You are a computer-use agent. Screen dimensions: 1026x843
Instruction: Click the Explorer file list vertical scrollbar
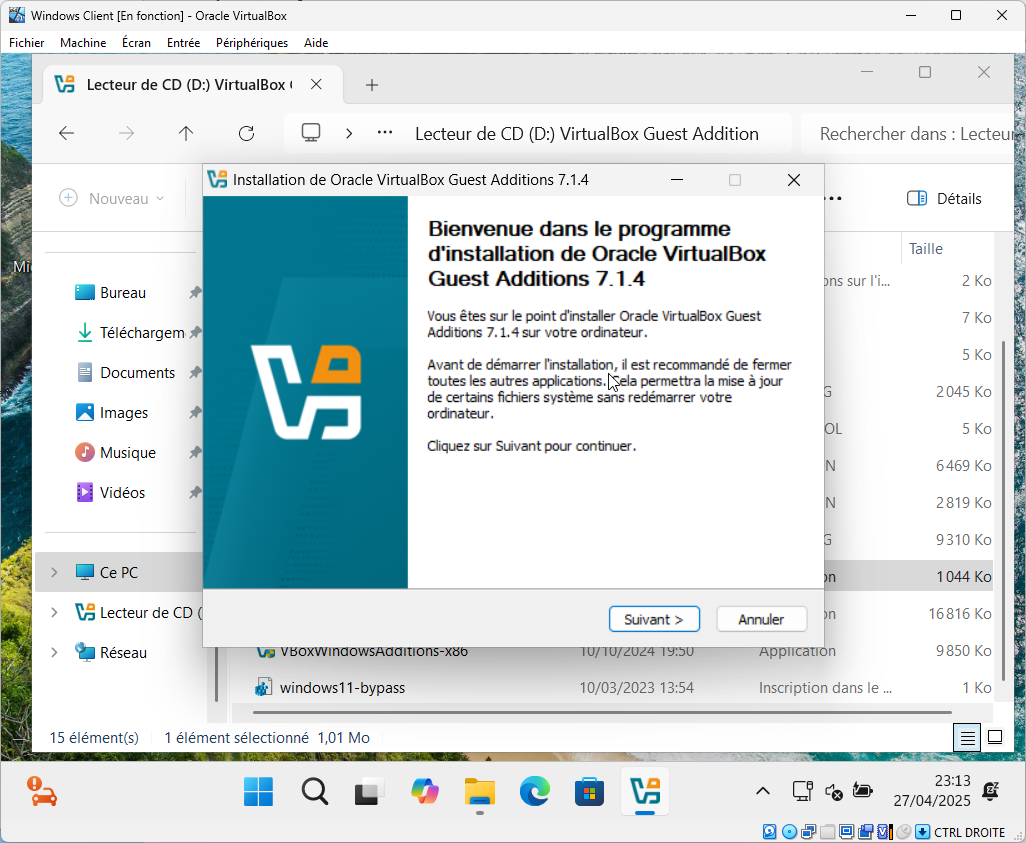[x=1003, y=511]
